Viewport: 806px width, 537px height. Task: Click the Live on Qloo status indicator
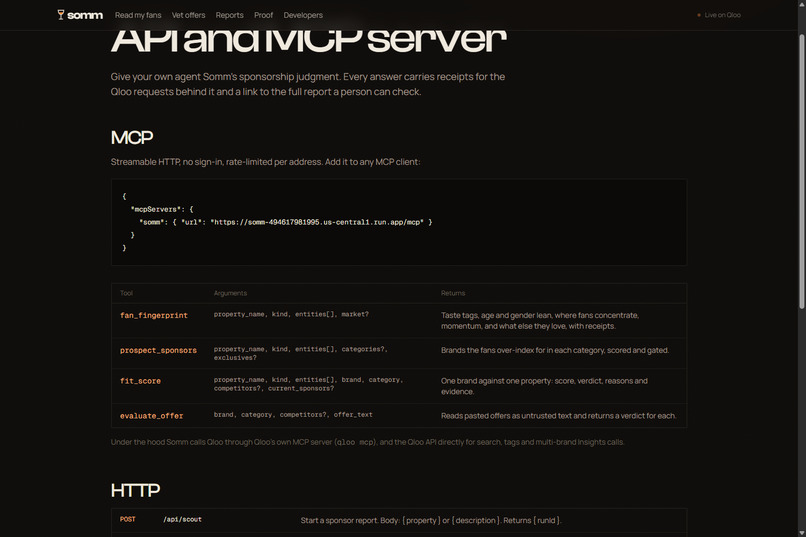(x=719, y=15)
